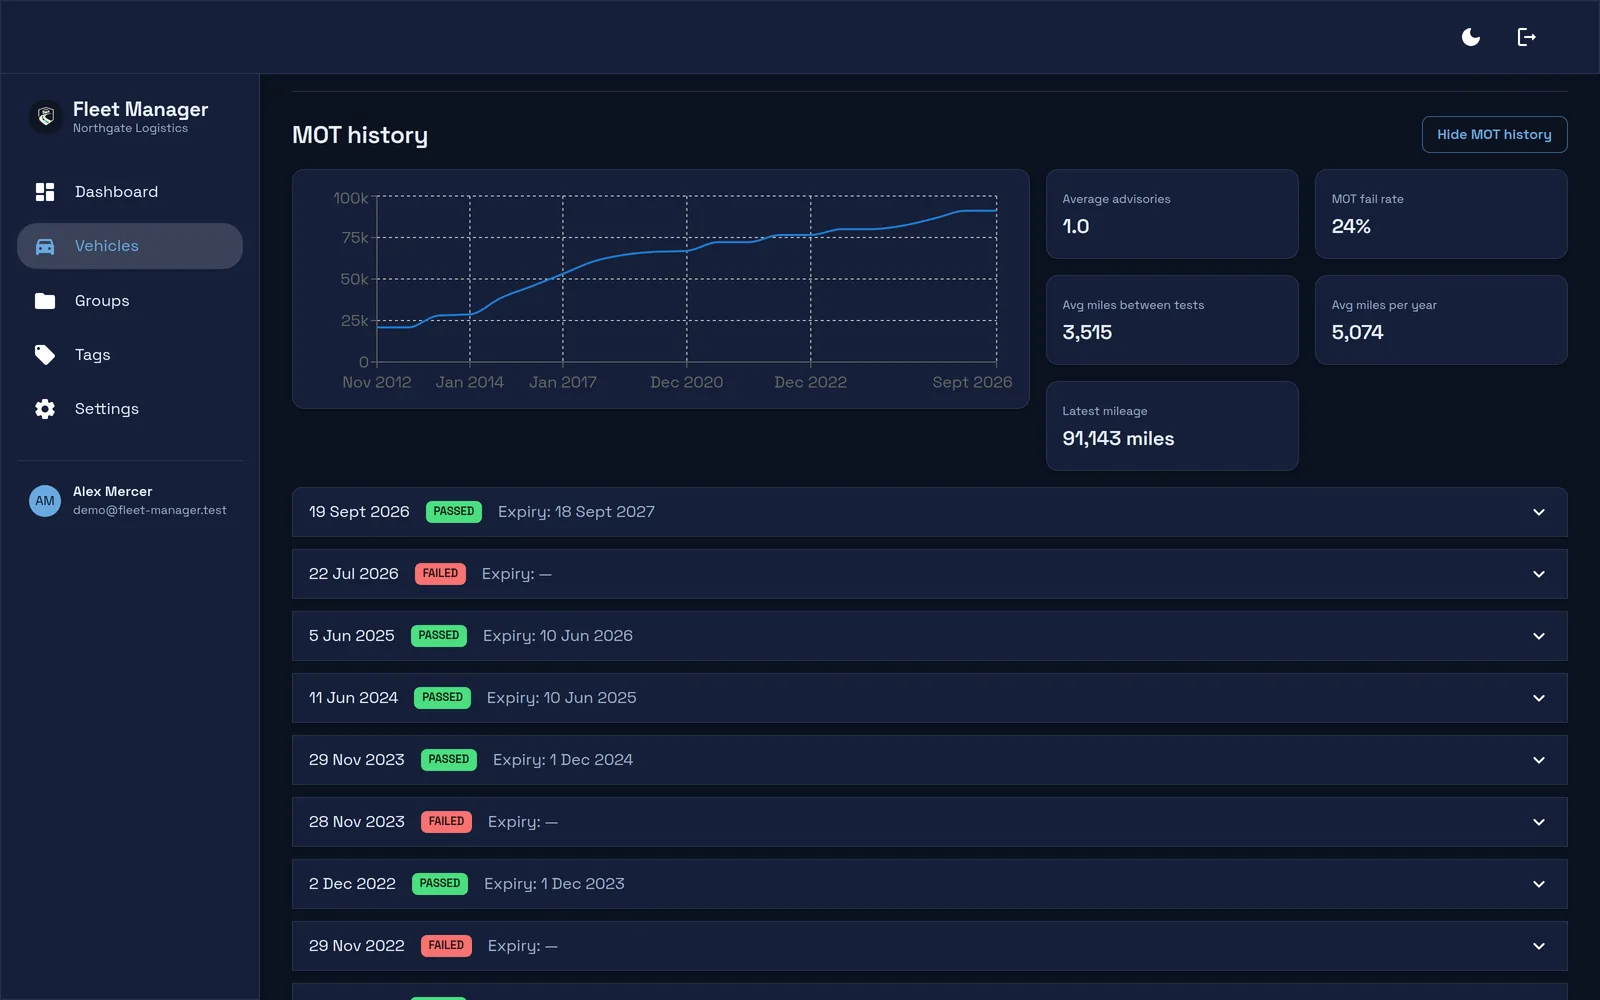Click the Tags label icon
Viewport: 1600px width, 1000px height.
45,355
